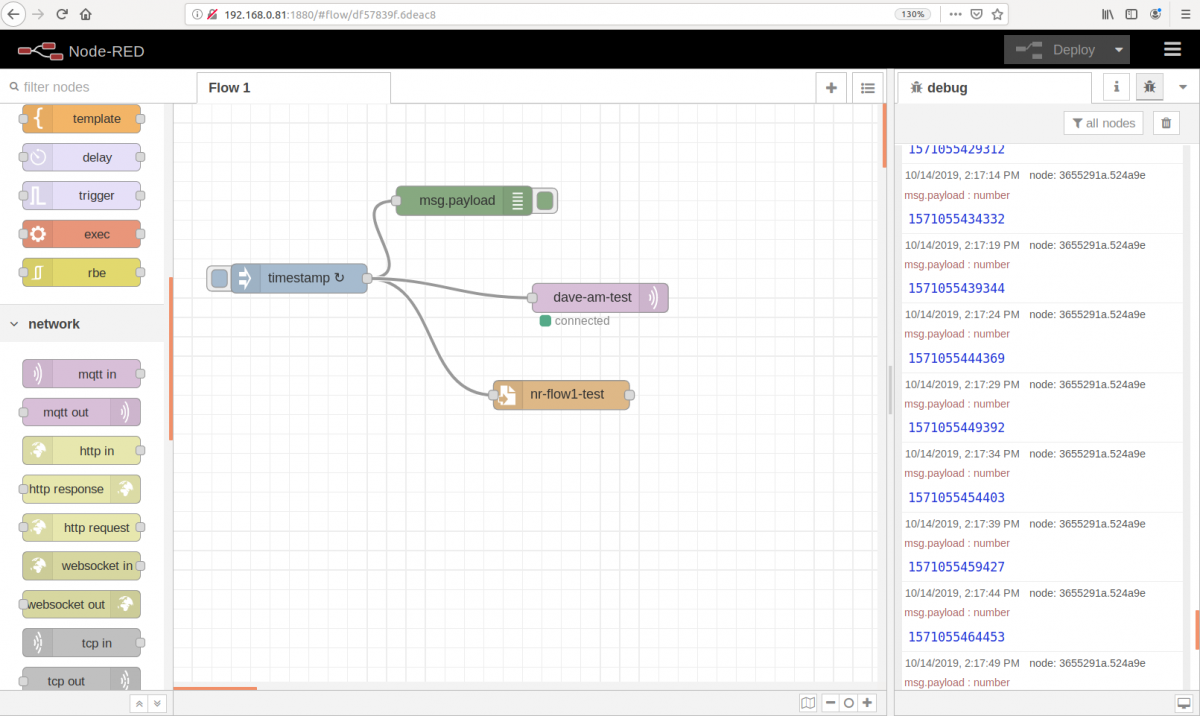The image size is (1200, 716).
Task: Select the rbe node in the palette
Action: 80,272
